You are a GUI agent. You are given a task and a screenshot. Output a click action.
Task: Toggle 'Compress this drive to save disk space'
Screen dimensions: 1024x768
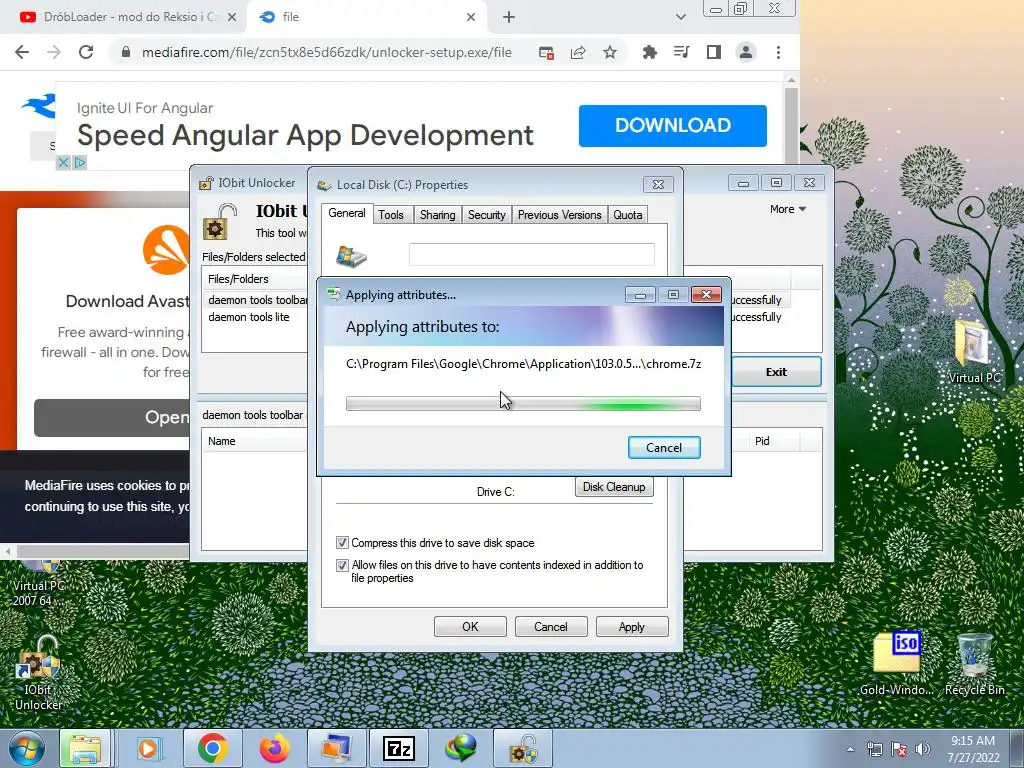coord(342,543)
